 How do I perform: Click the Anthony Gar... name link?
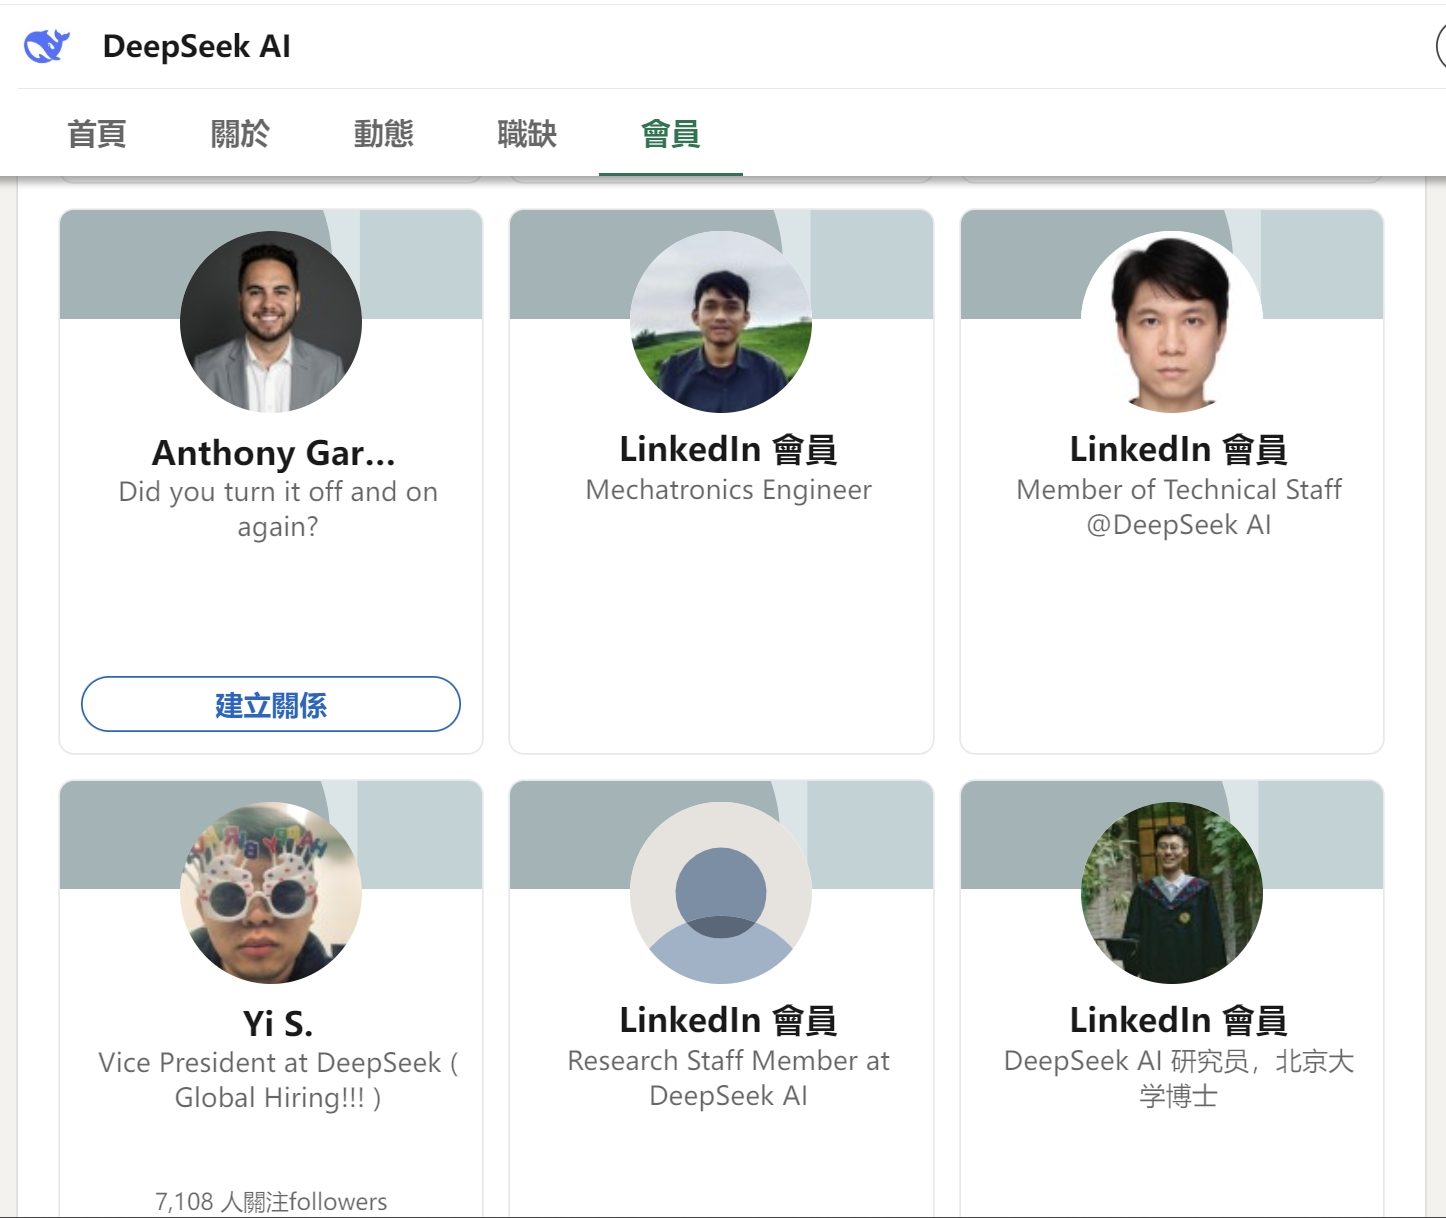(x=273, y=453)
